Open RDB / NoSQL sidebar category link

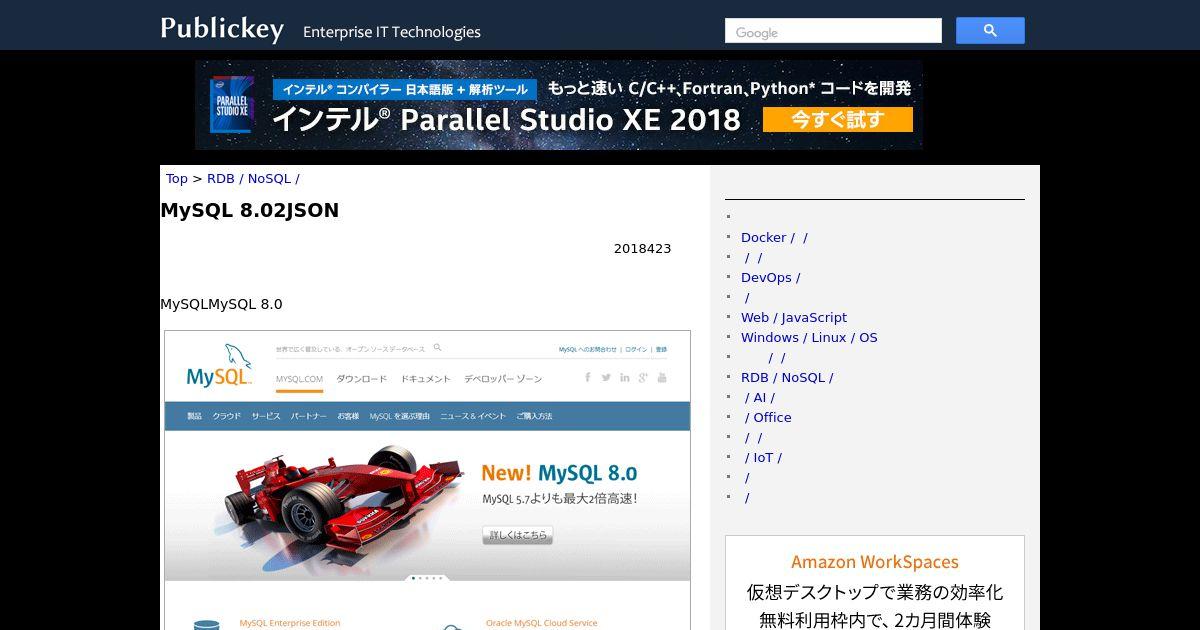[787, 378]
